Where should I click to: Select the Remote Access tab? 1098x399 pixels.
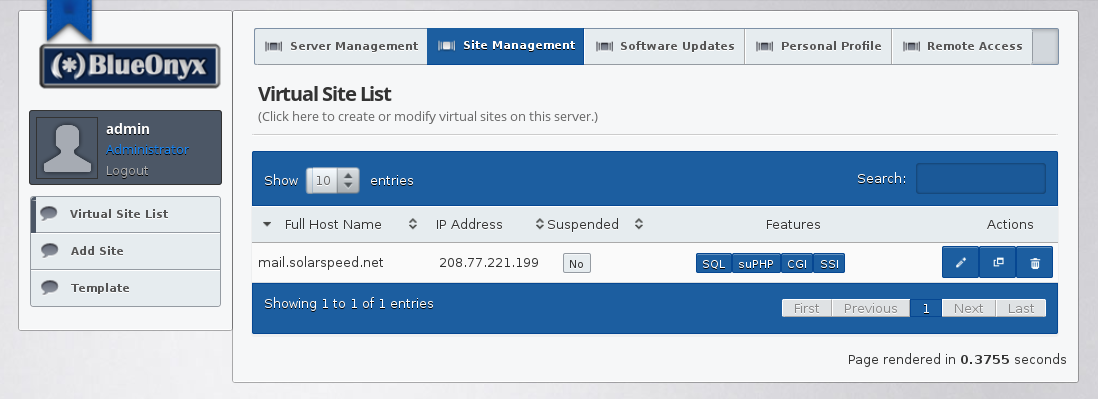click(962, 46)
